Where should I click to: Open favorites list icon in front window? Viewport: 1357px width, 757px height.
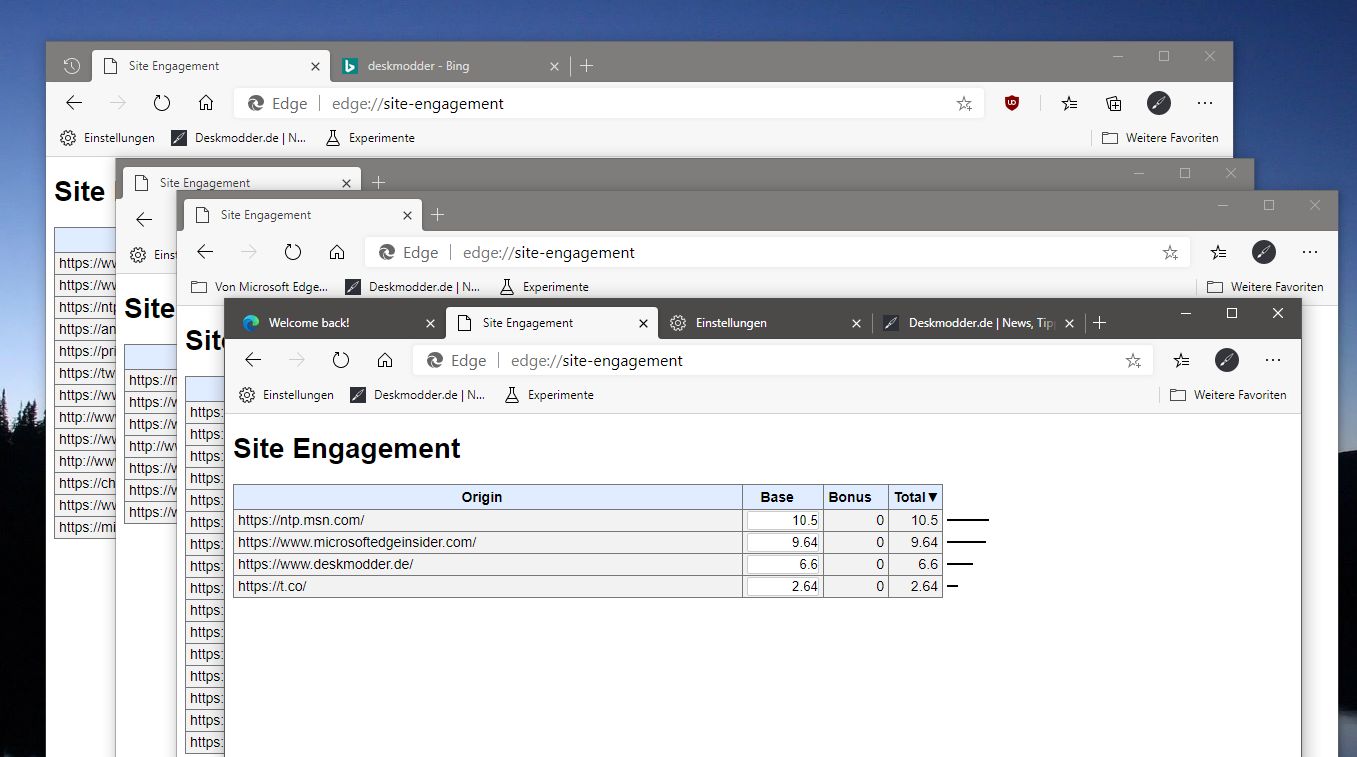tap(1182, 360)
